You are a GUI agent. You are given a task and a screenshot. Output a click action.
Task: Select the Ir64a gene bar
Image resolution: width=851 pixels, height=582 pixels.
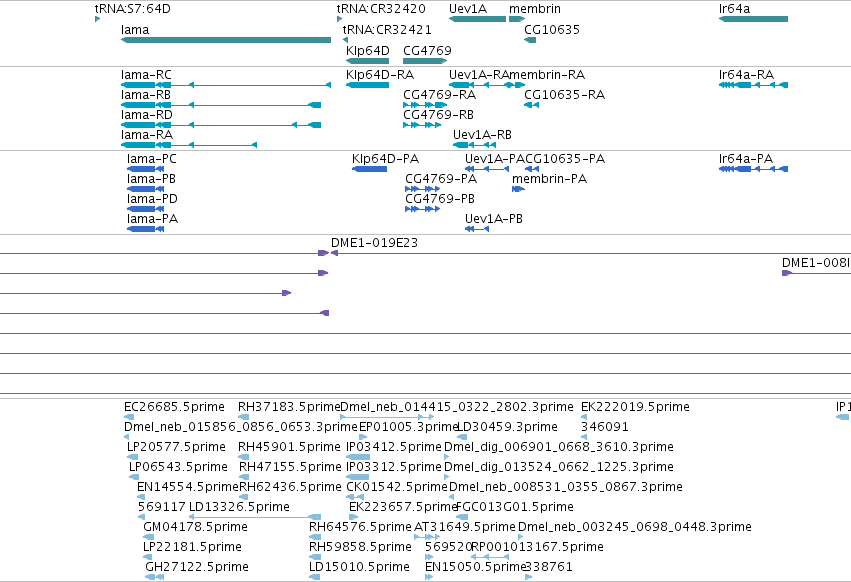click(753, 19)
